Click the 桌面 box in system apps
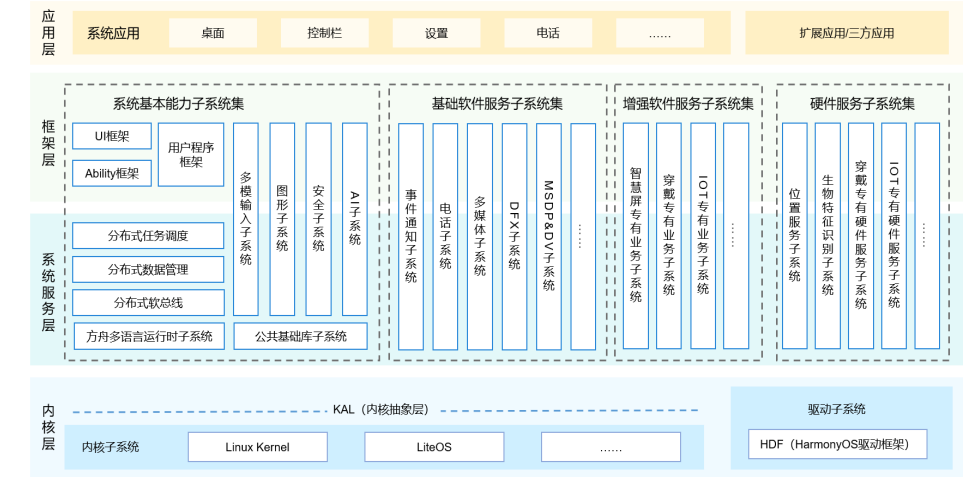Viewport: 976px width, 490px height. 213,33
